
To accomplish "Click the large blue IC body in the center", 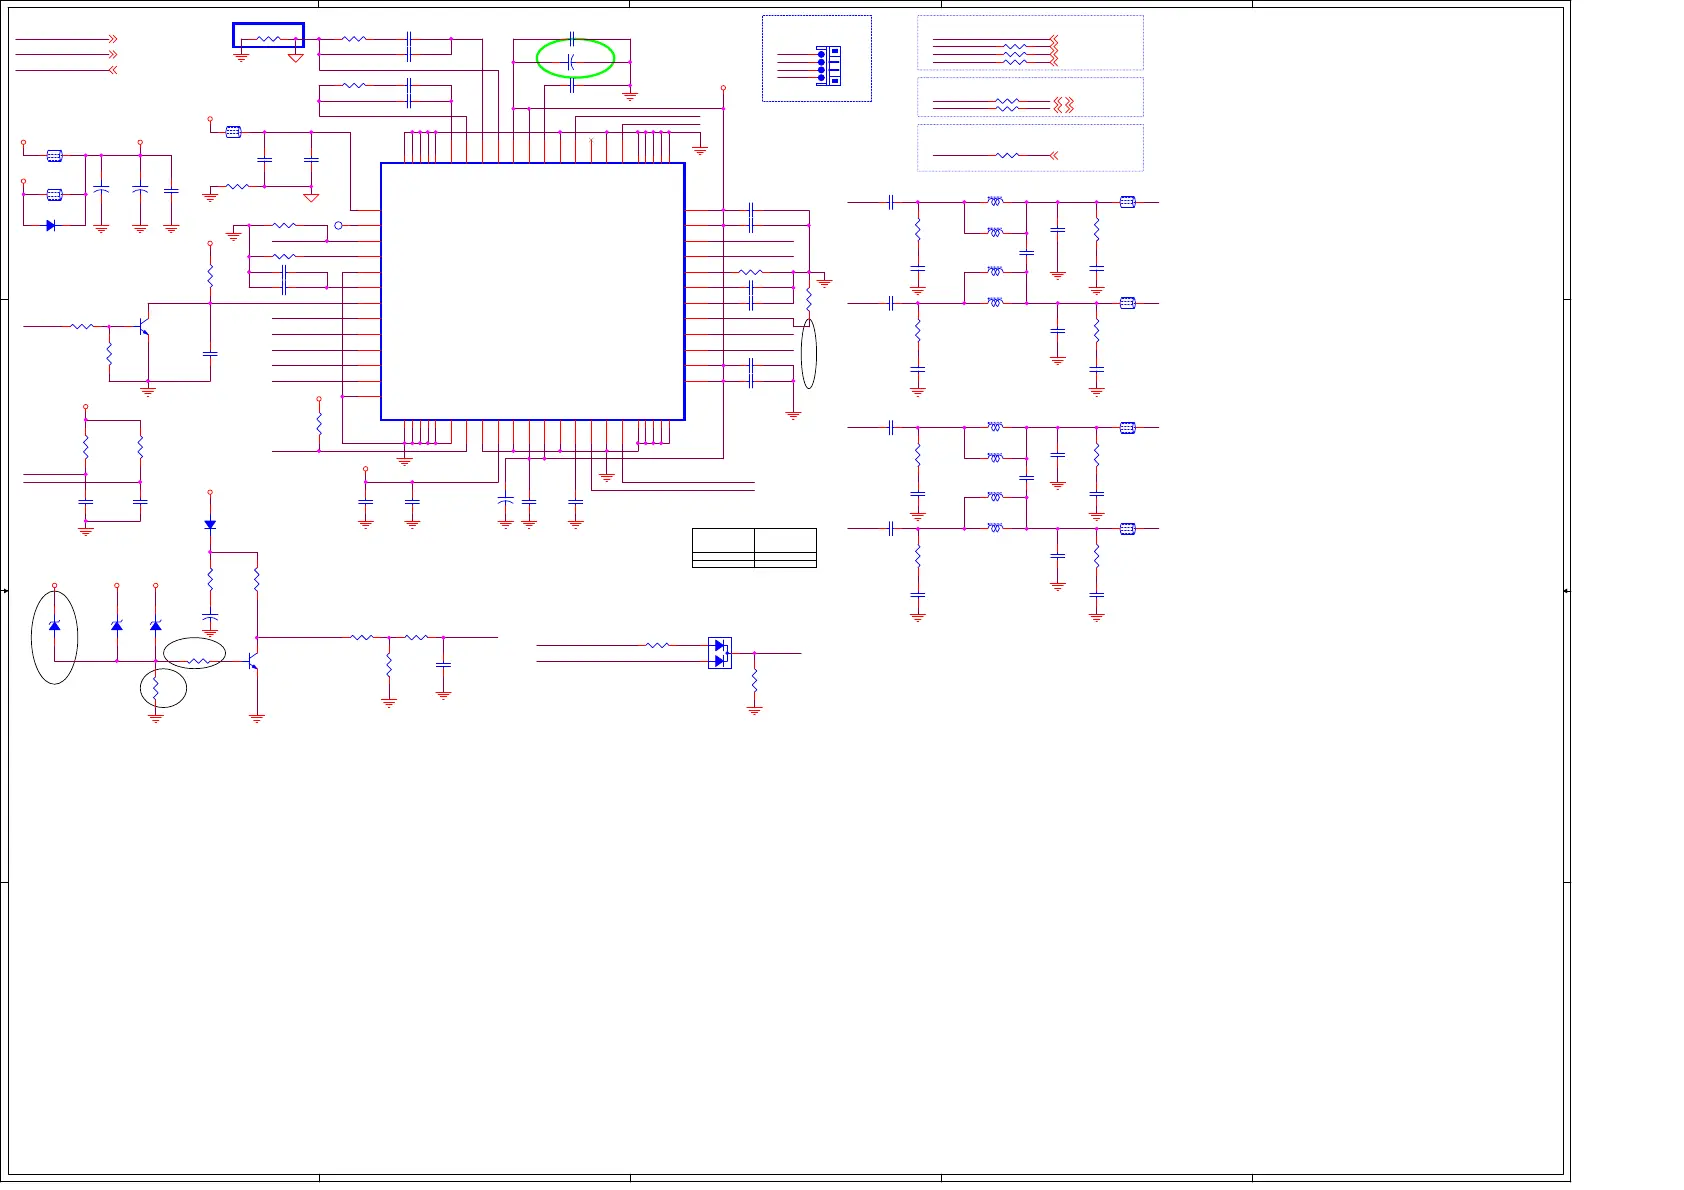I will coord(532,291).
